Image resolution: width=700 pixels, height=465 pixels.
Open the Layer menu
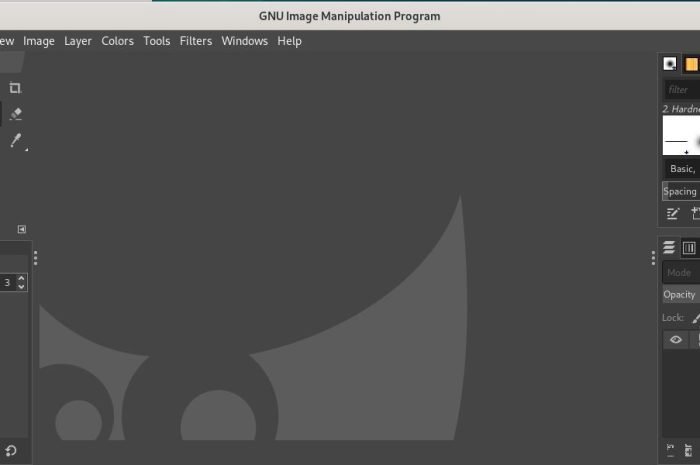pos(78,41)
